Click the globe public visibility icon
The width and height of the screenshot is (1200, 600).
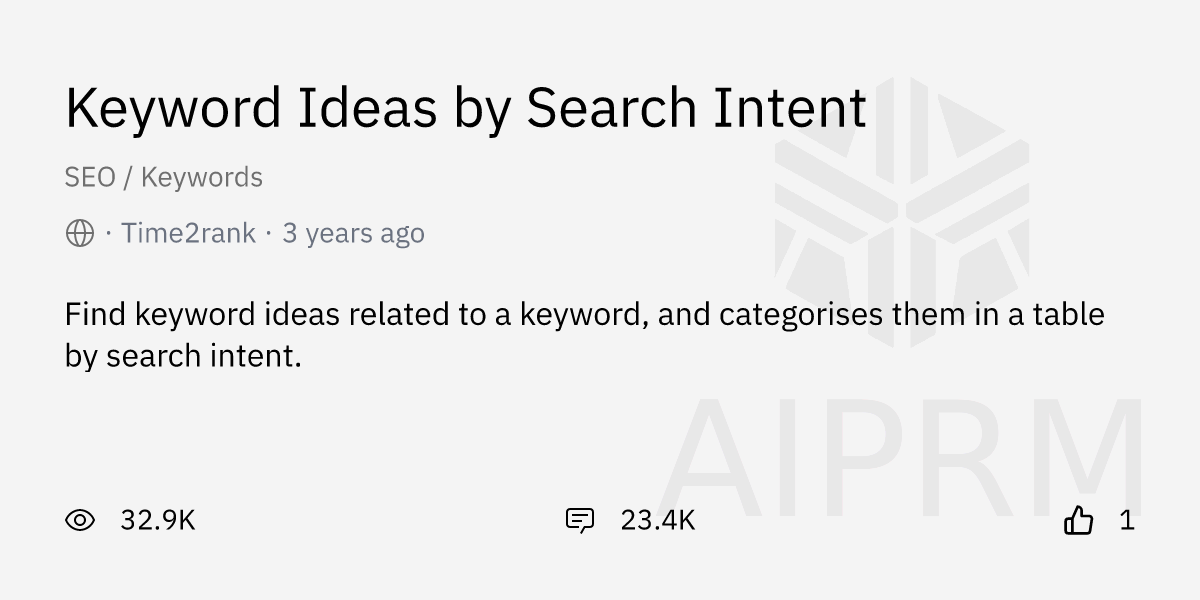pyautogui.click(x=80, y=234)
